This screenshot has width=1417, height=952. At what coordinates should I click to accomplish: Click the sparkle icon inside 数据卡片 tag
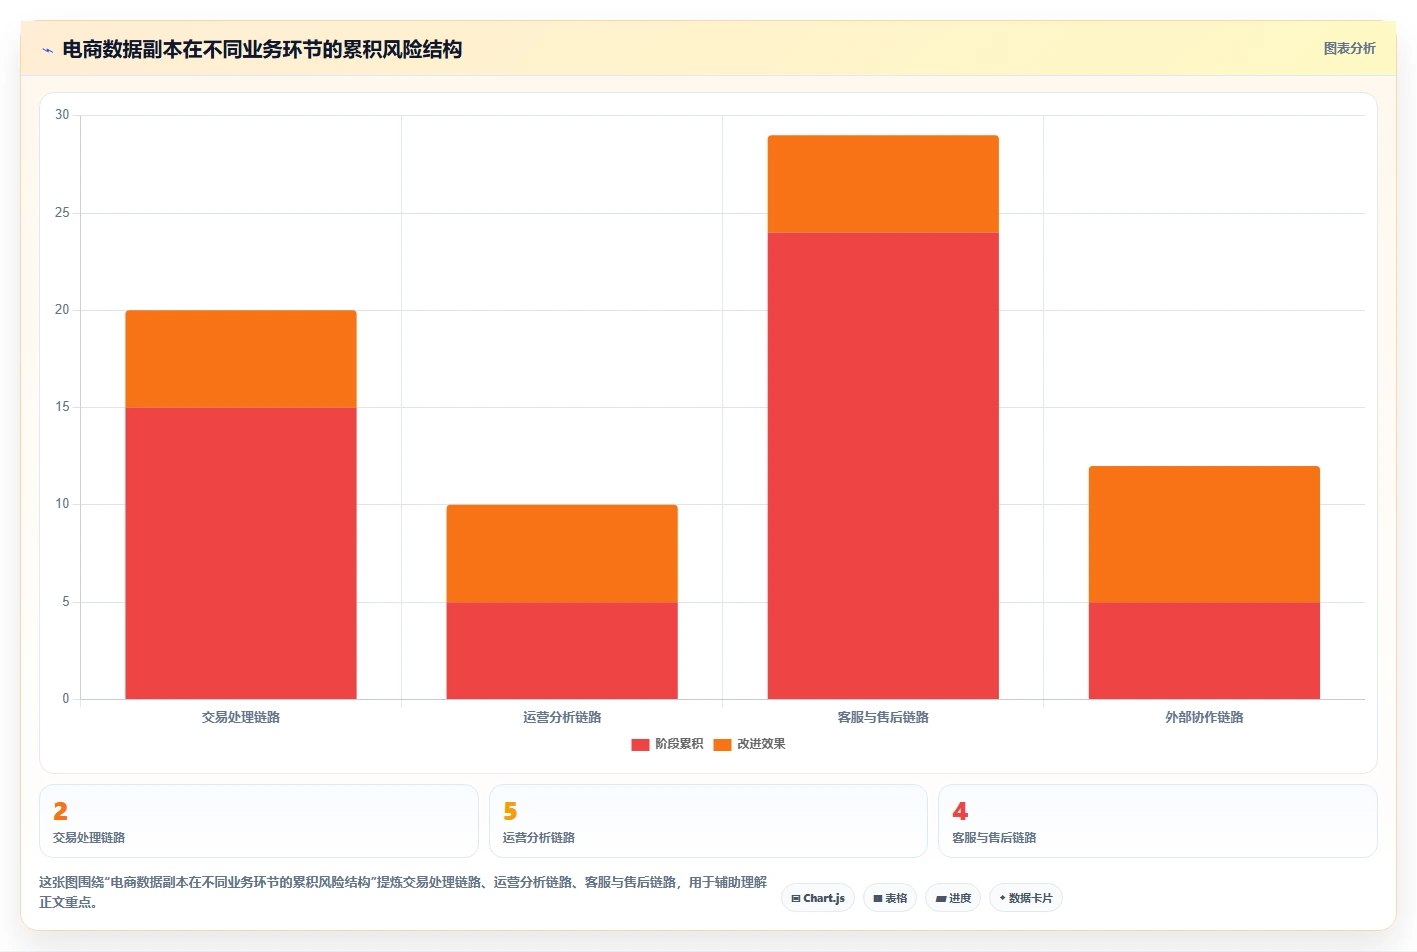coord(1002,898)
